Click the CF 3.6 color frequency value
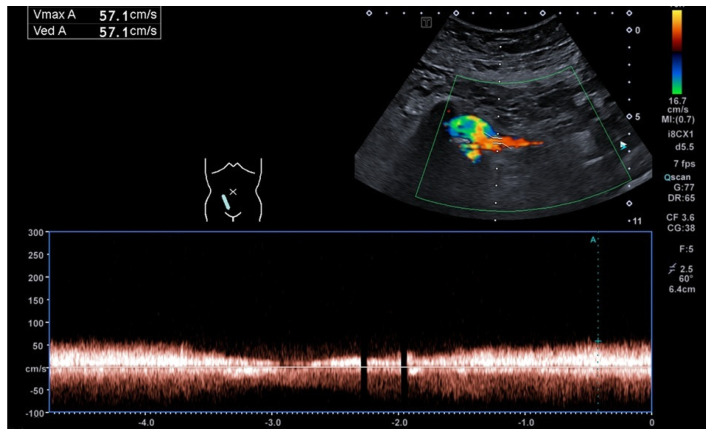The width and height of the screenshot is (714, 437). point(681,218)
